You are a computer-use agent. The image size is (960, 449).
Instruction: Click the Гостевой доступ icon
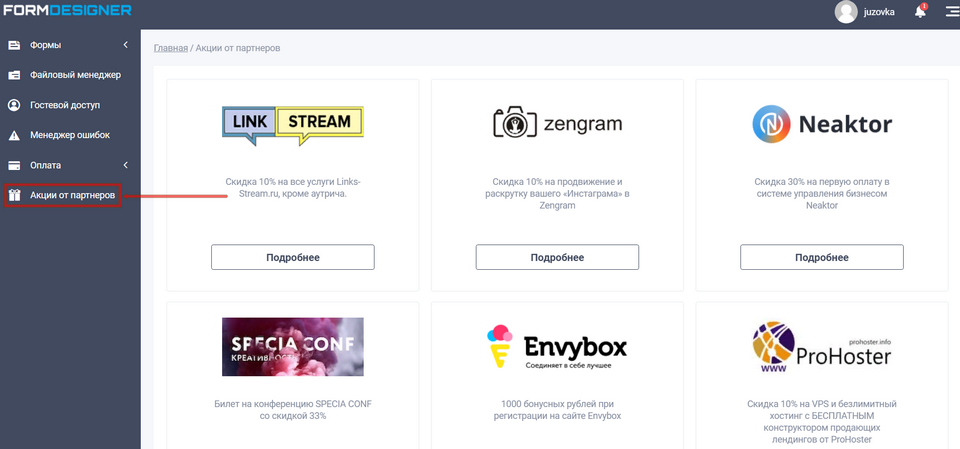point(14,105)
